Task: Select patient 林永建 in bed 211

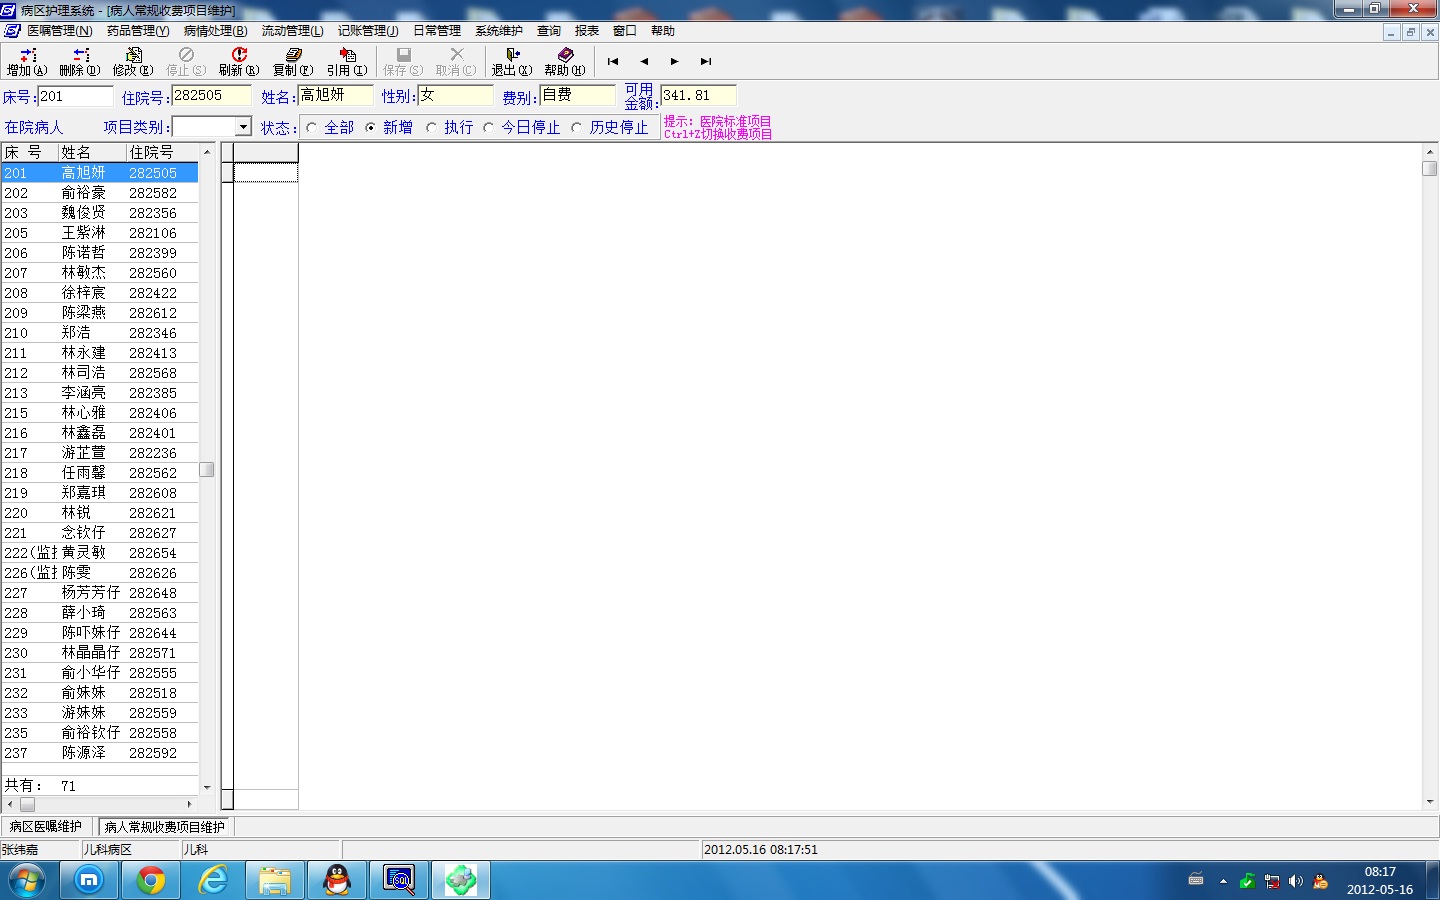Action: [x=100, y=353]
